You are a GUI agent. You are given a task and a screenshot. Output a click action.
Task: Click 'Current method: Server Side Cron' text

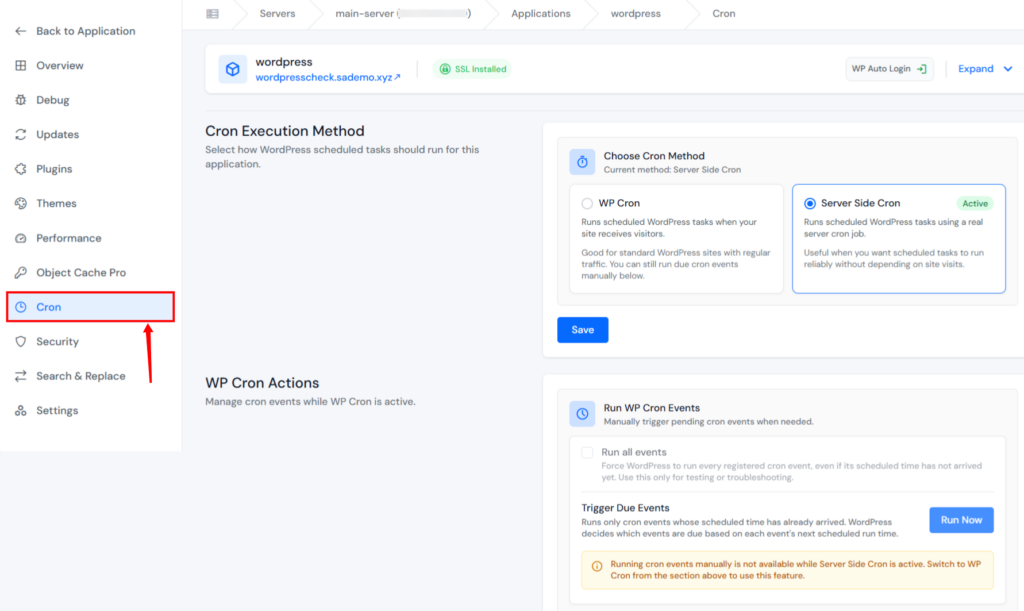(x=672, y=170)
